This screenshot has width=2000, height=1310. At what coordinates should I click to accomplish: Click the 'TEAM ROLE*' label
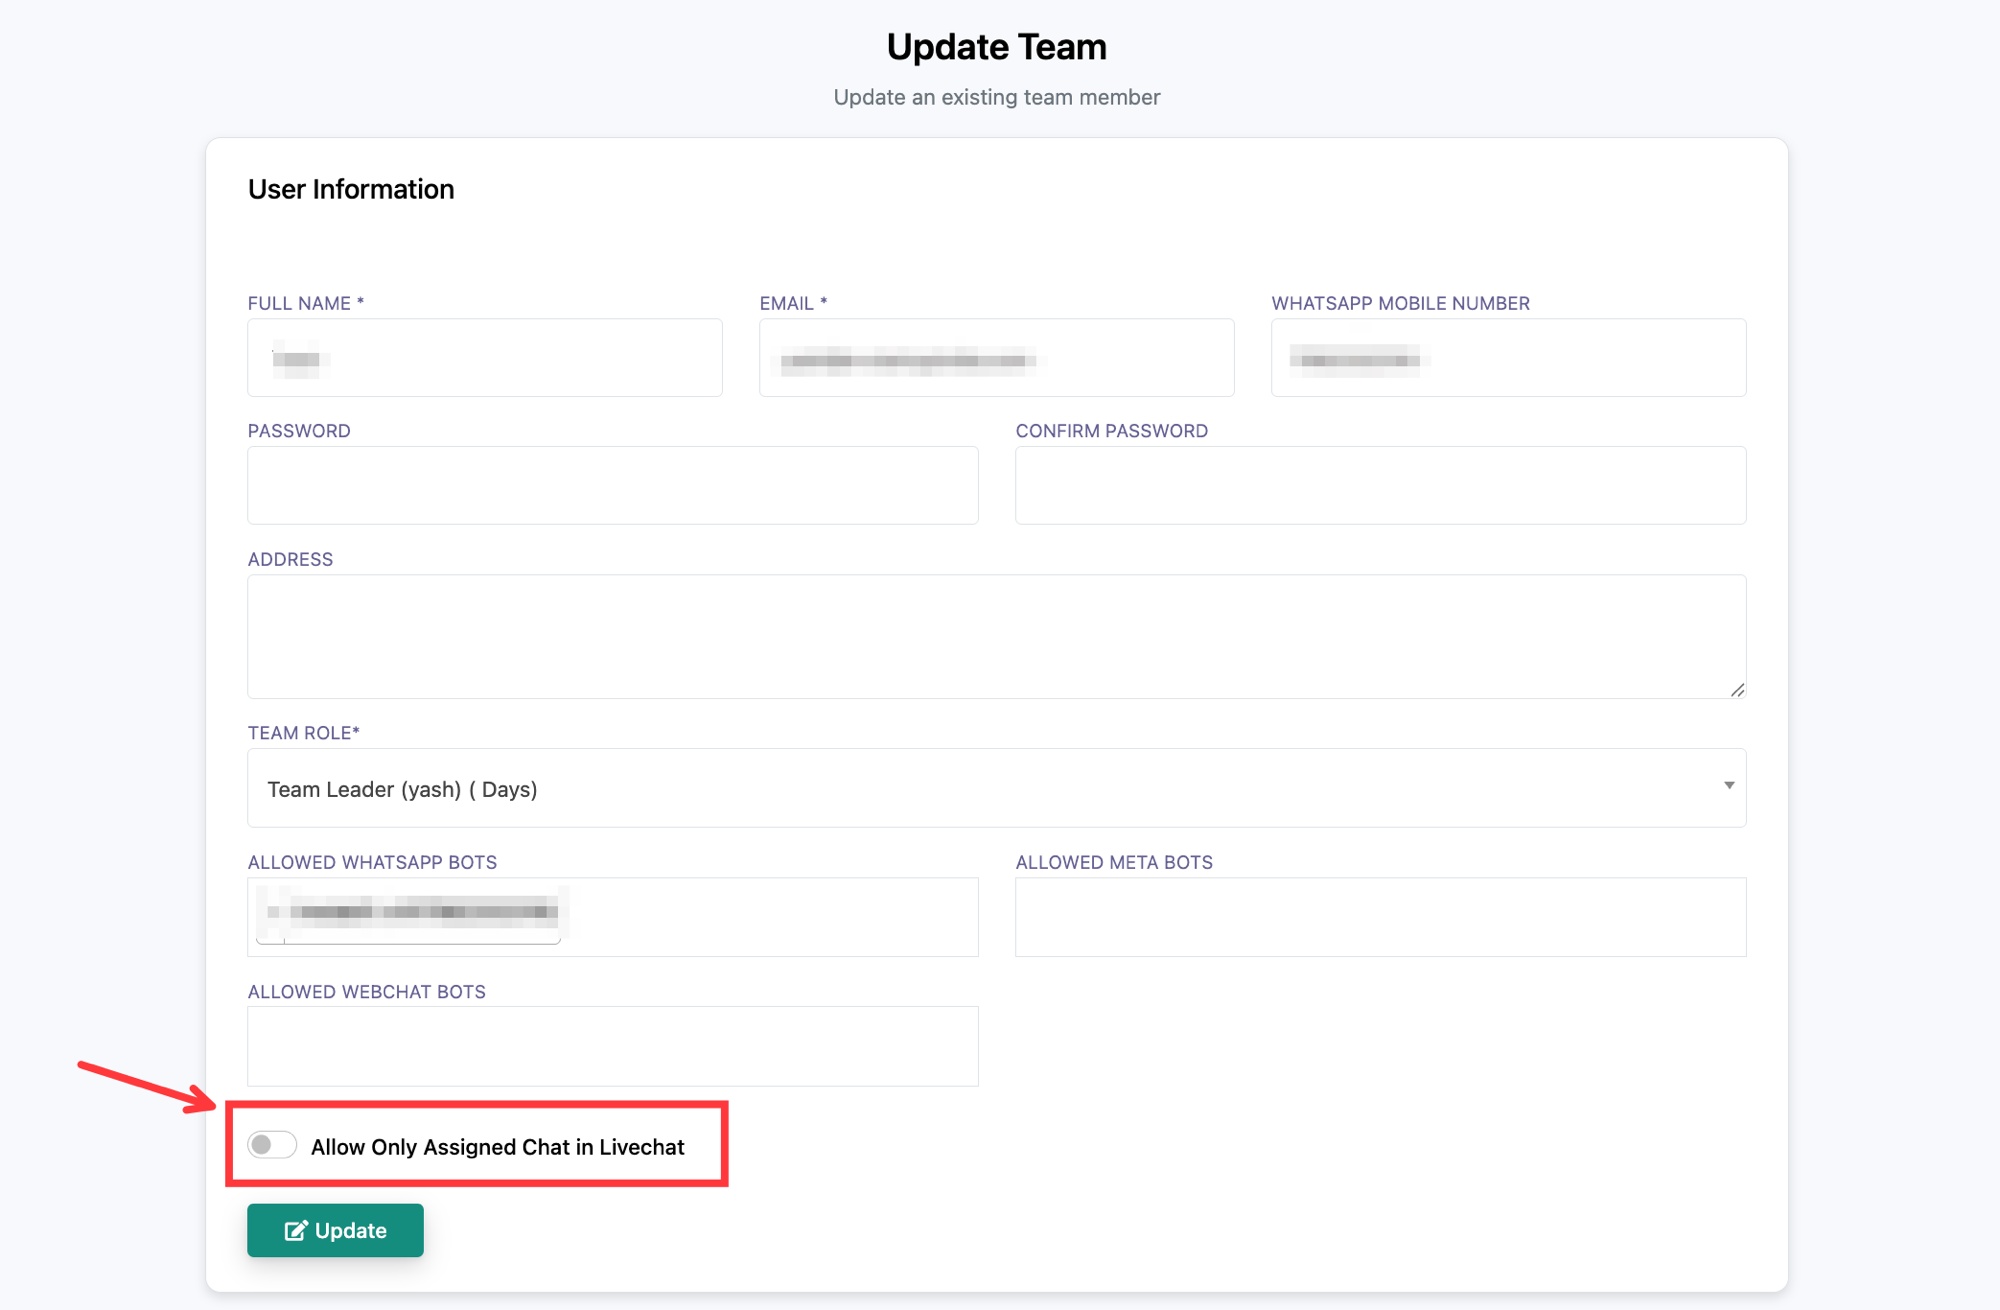point(304,733)
